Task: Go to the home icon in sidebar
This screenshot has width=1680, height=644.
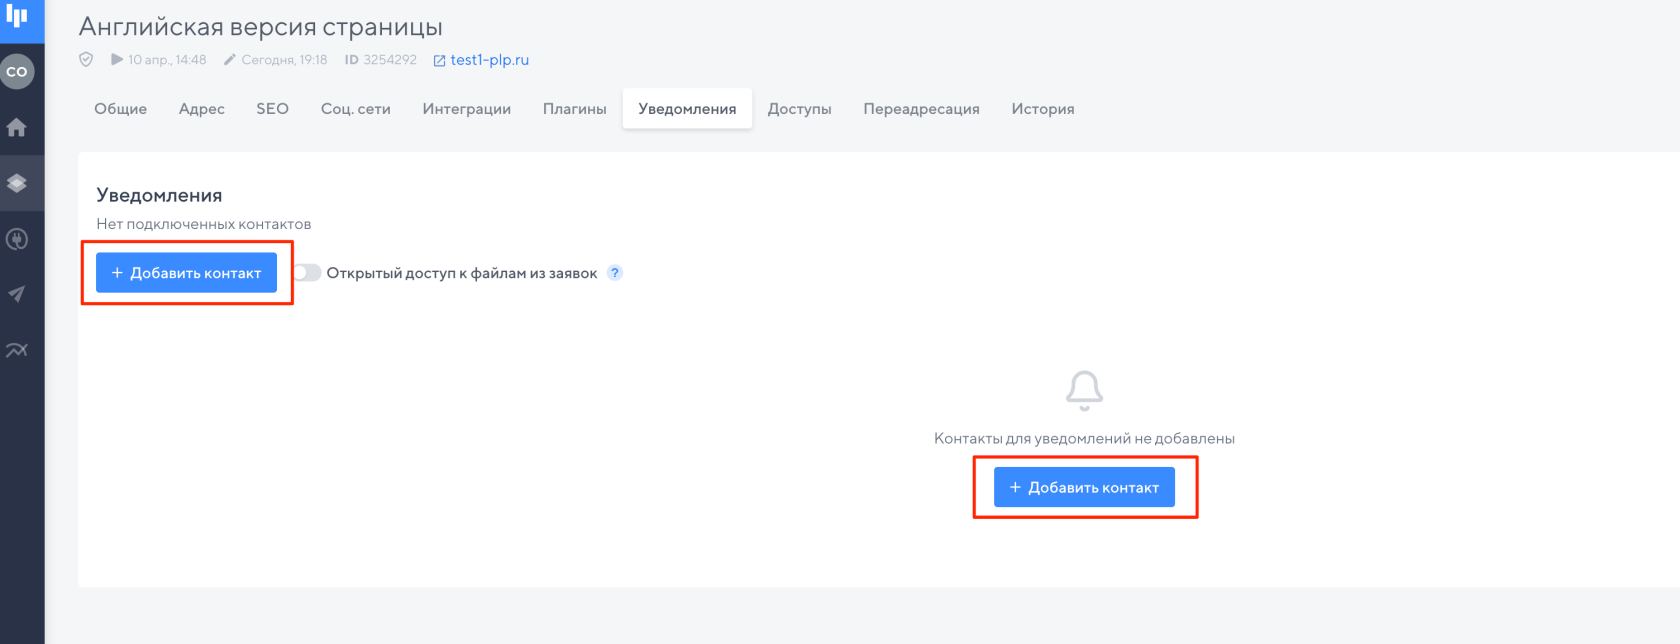Action: coord(17,127)
